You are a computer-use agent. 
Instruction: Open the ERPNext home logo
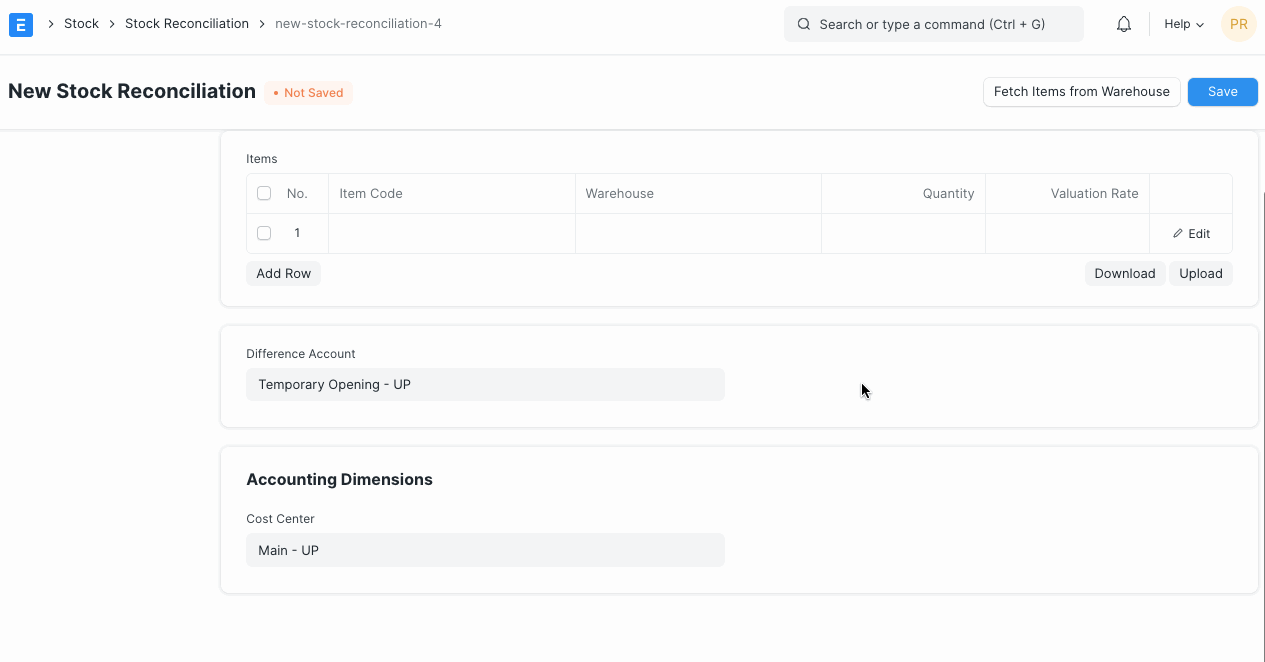tap(21, 24)
